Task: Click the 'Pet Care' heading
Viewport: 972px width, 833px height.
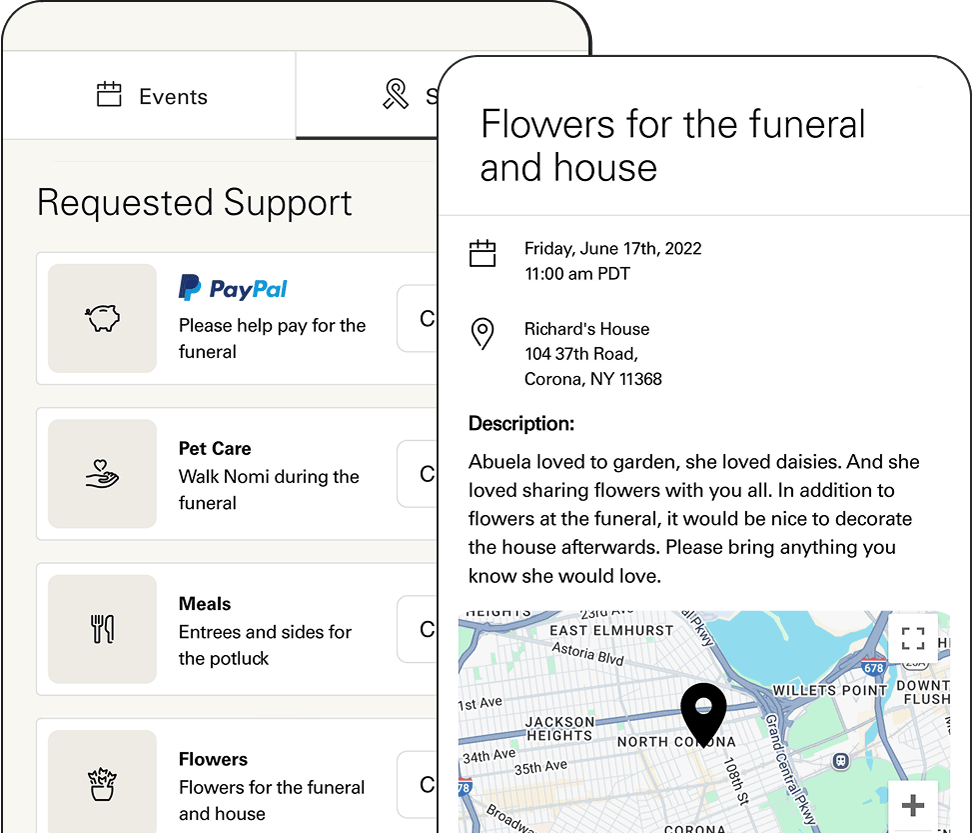Action: (215, 448)
